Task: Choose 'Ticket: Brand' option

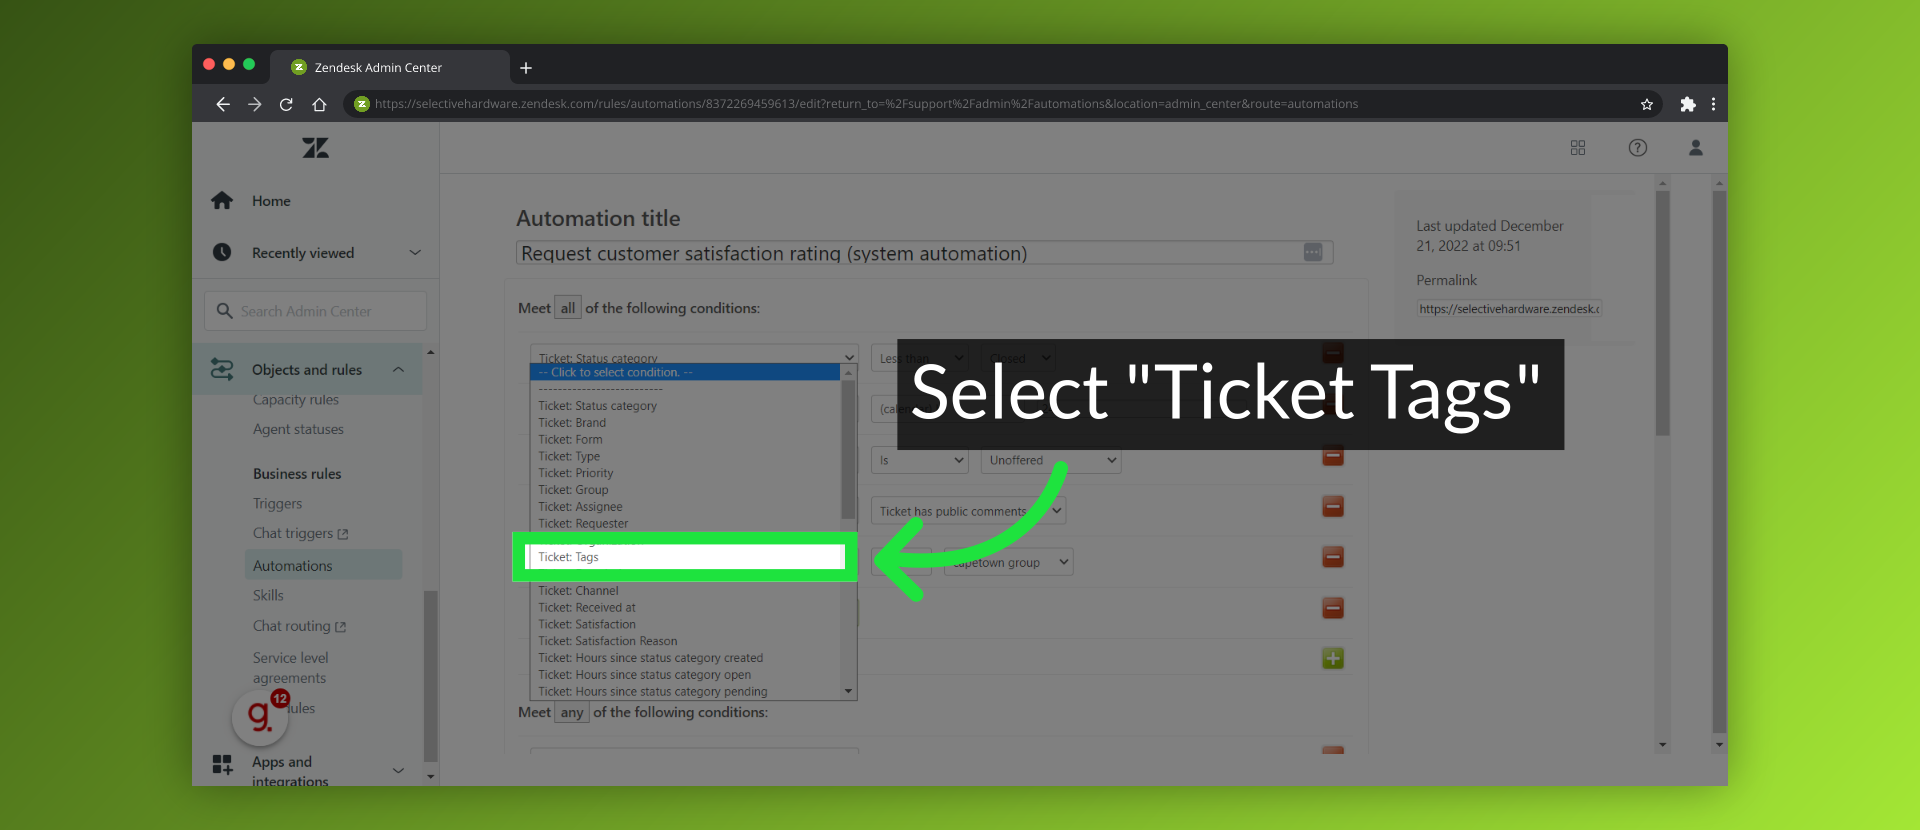Action: pos(686,423)
